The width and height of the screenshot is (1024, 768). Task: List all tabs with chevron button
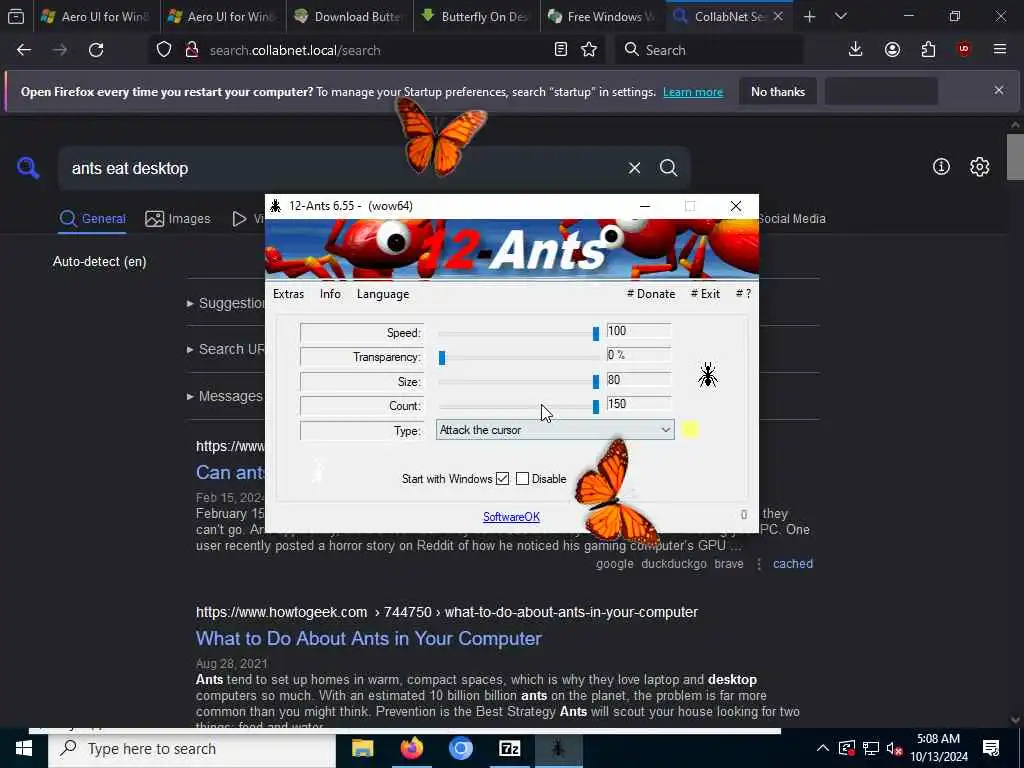(841, 16)
